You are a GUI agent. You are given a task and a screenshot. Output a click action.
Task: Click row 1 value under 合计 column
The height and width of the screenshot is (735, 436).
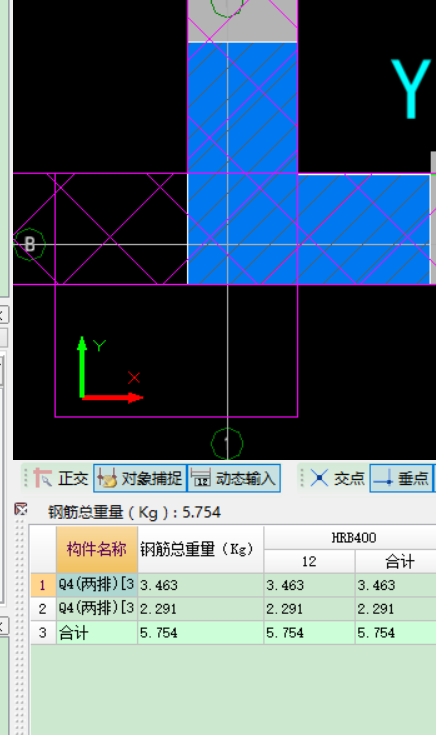396,585
